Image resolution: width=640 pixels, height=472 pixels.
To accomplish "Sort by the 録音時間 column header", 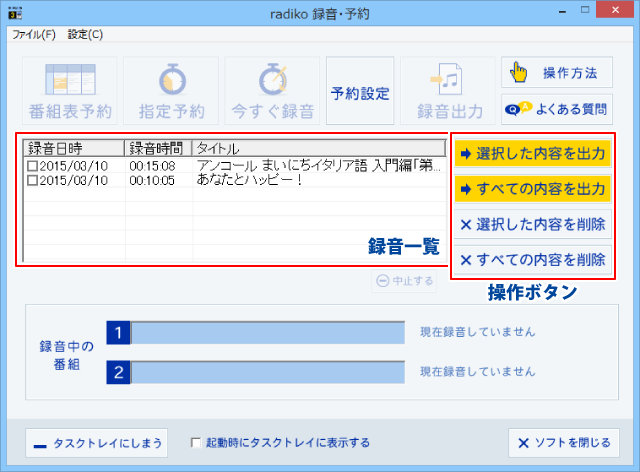I will click(x=158, y=148).
